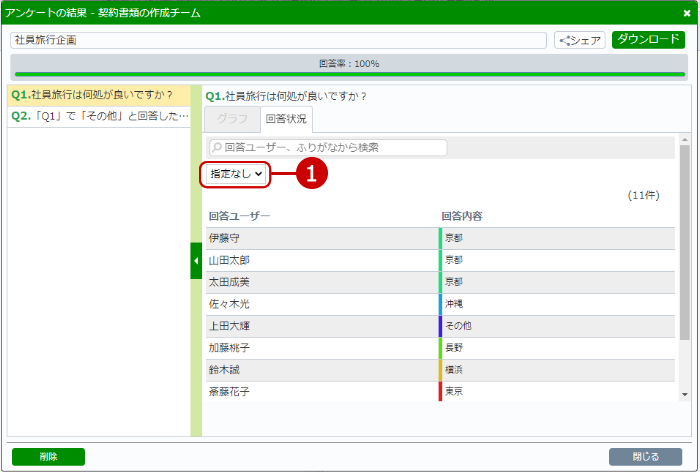Select the row for 佐々木光
Image resolution: width=700 pixels, height=472 pixels.
440,304
